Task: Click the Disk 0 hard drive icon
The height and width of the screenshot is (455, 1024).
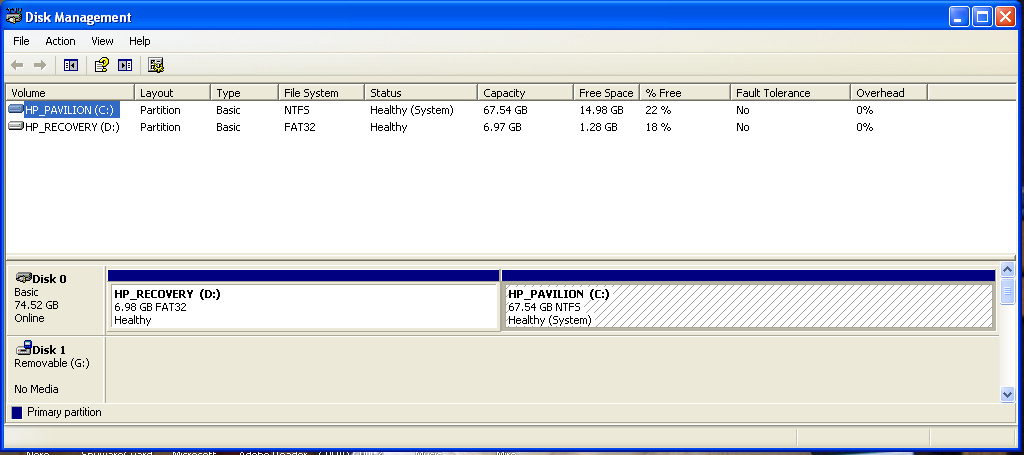Action: click(24, 278)
